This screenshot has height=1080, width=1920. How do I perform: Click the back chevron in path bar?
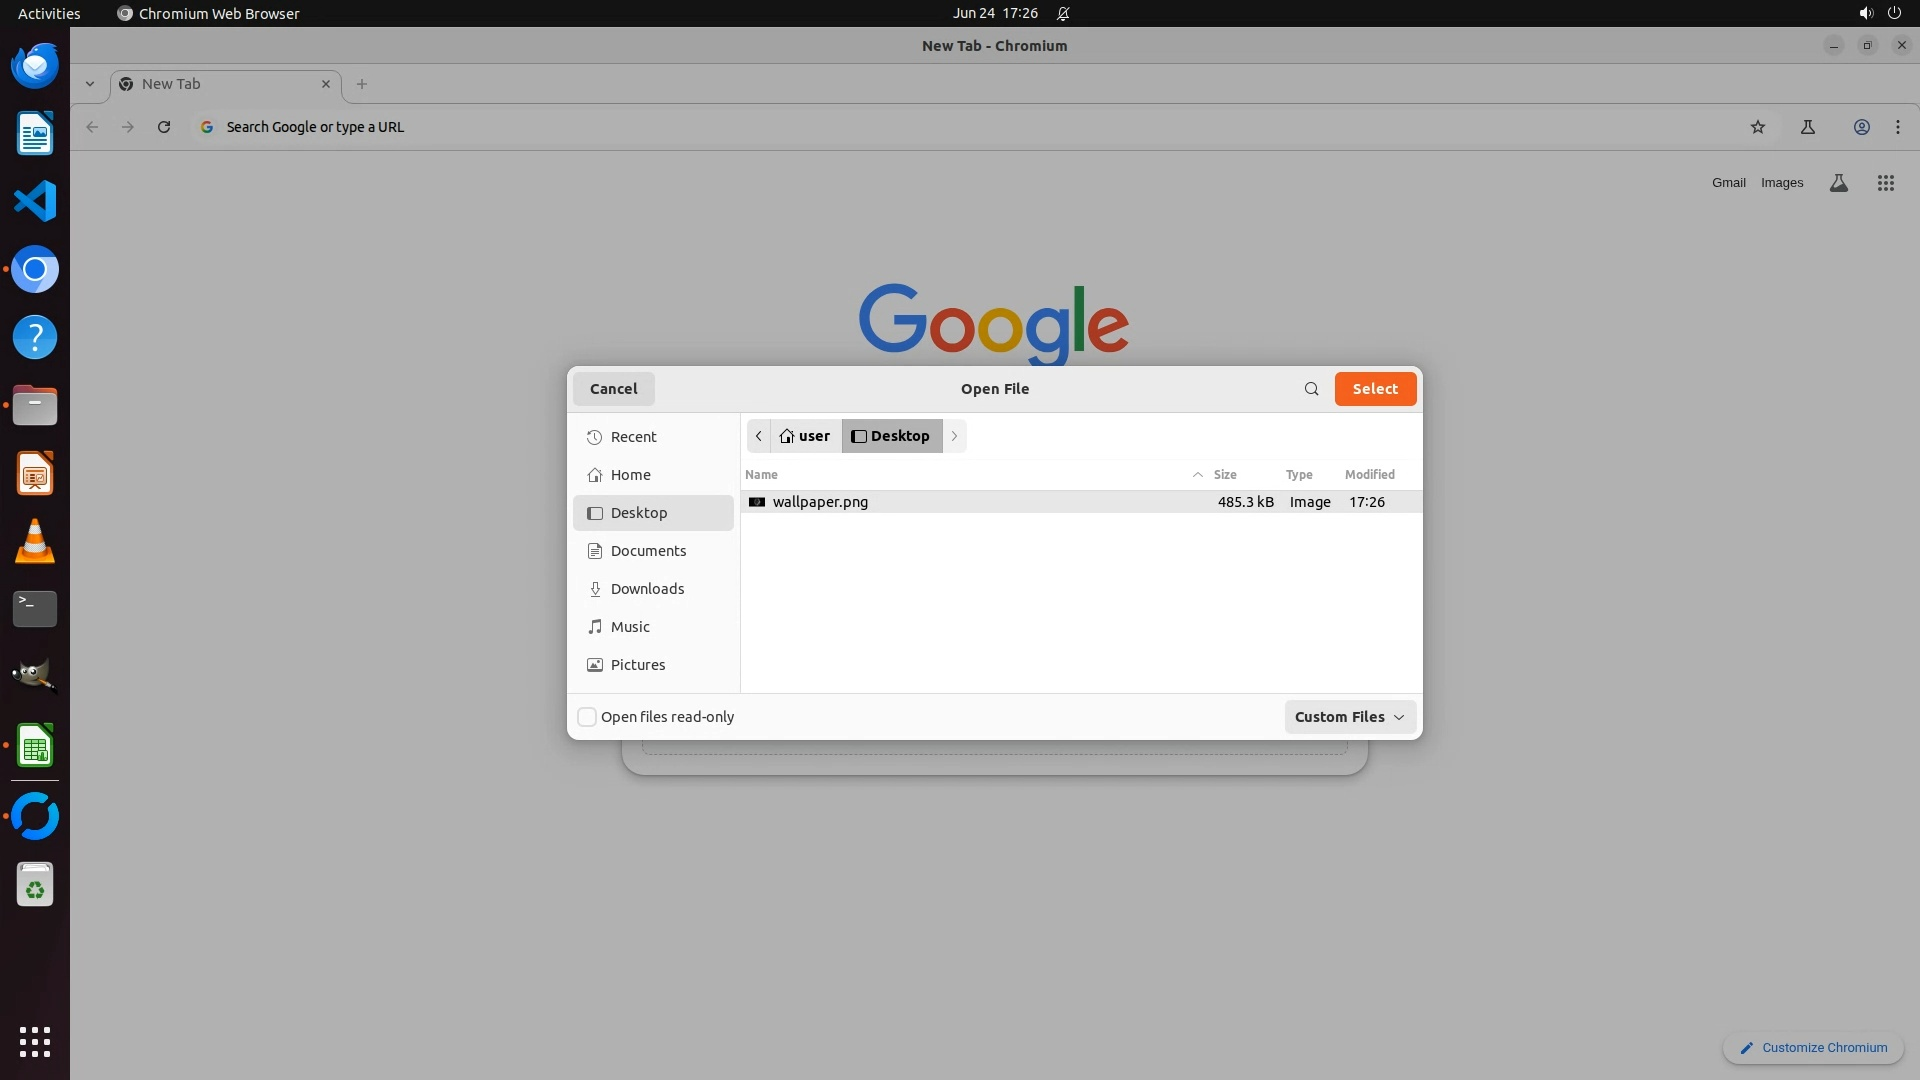coord(759,436)
